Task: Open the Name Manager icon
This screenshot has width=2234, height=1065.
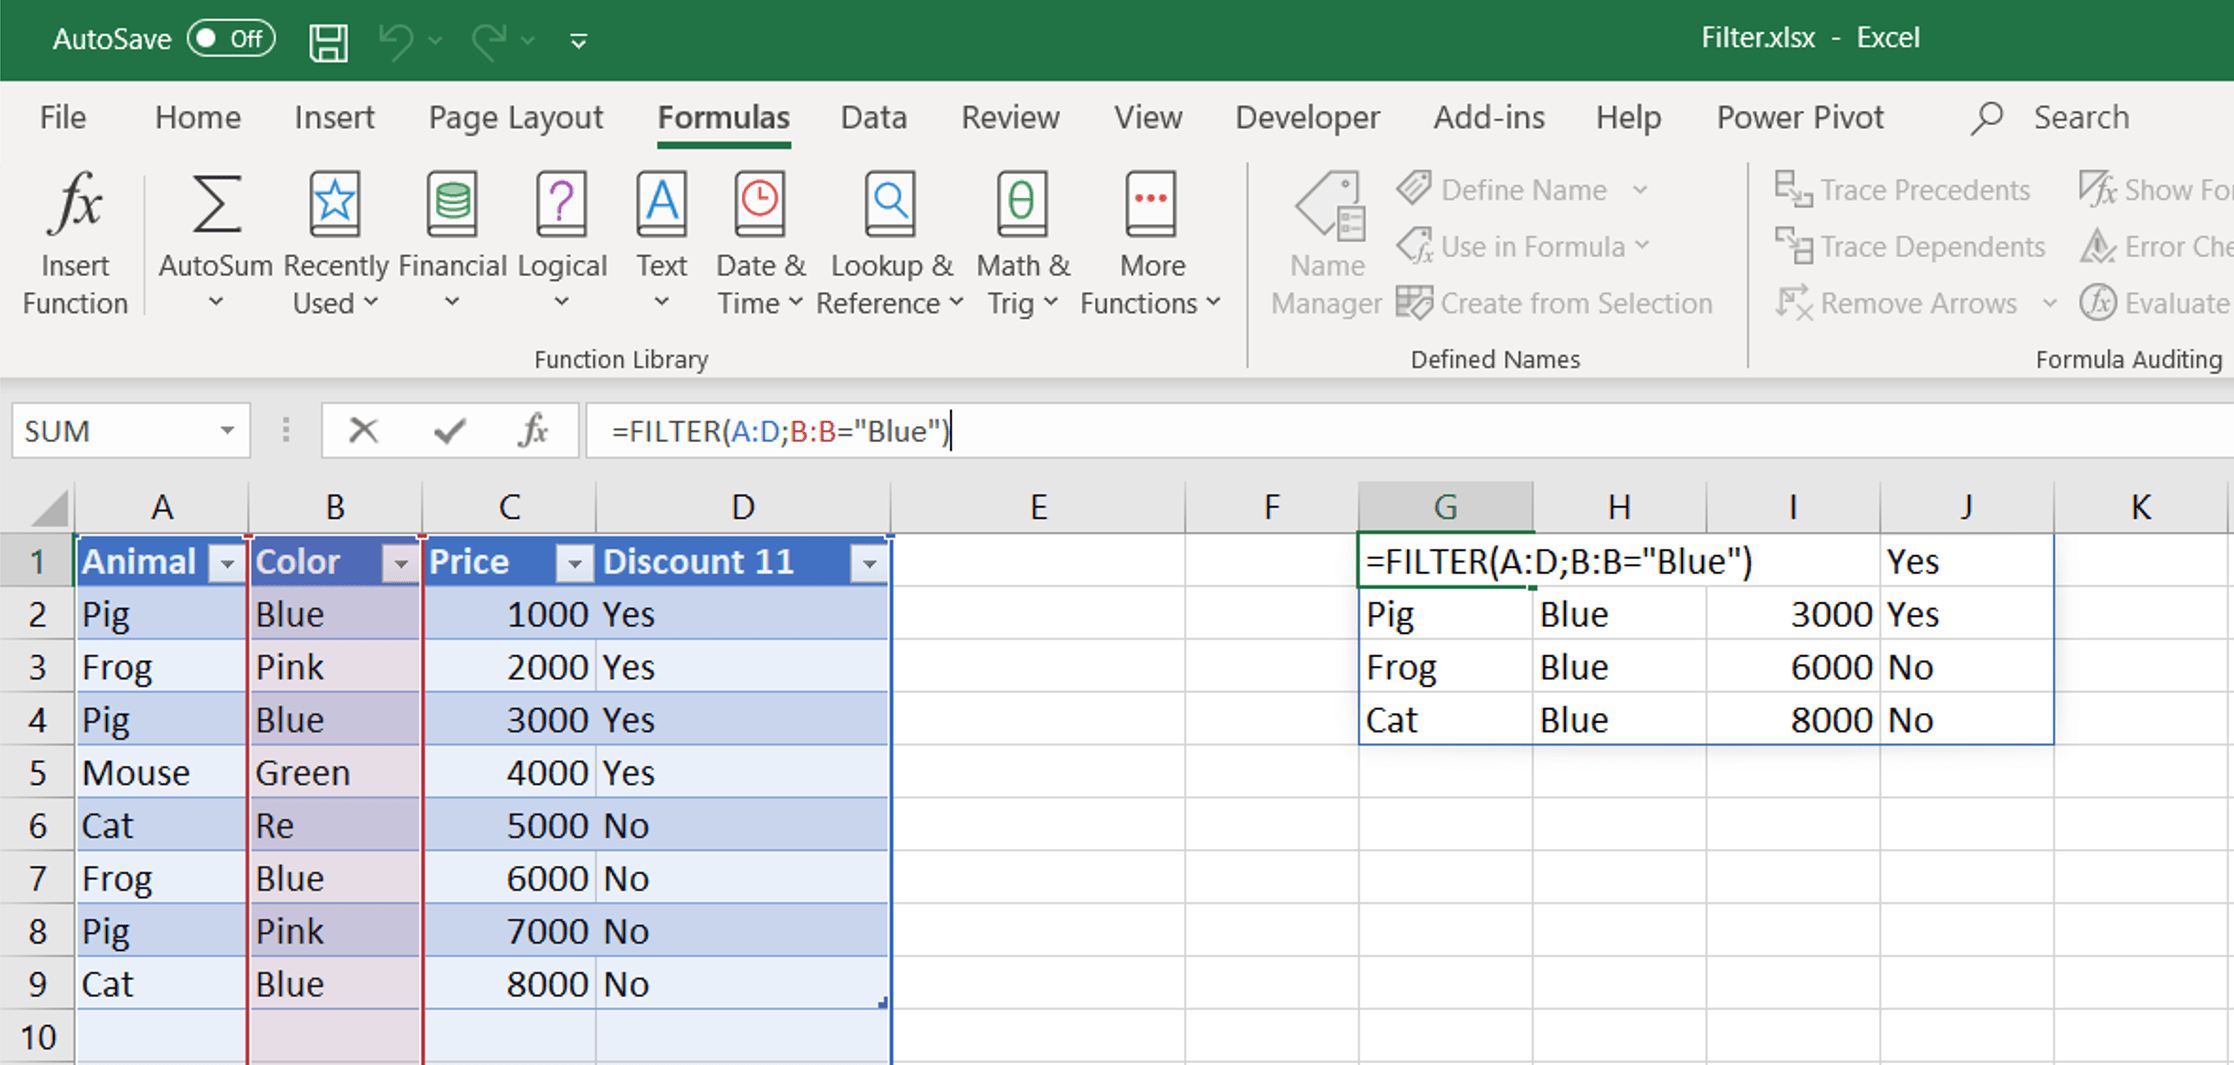Action: click(1329, 206)
